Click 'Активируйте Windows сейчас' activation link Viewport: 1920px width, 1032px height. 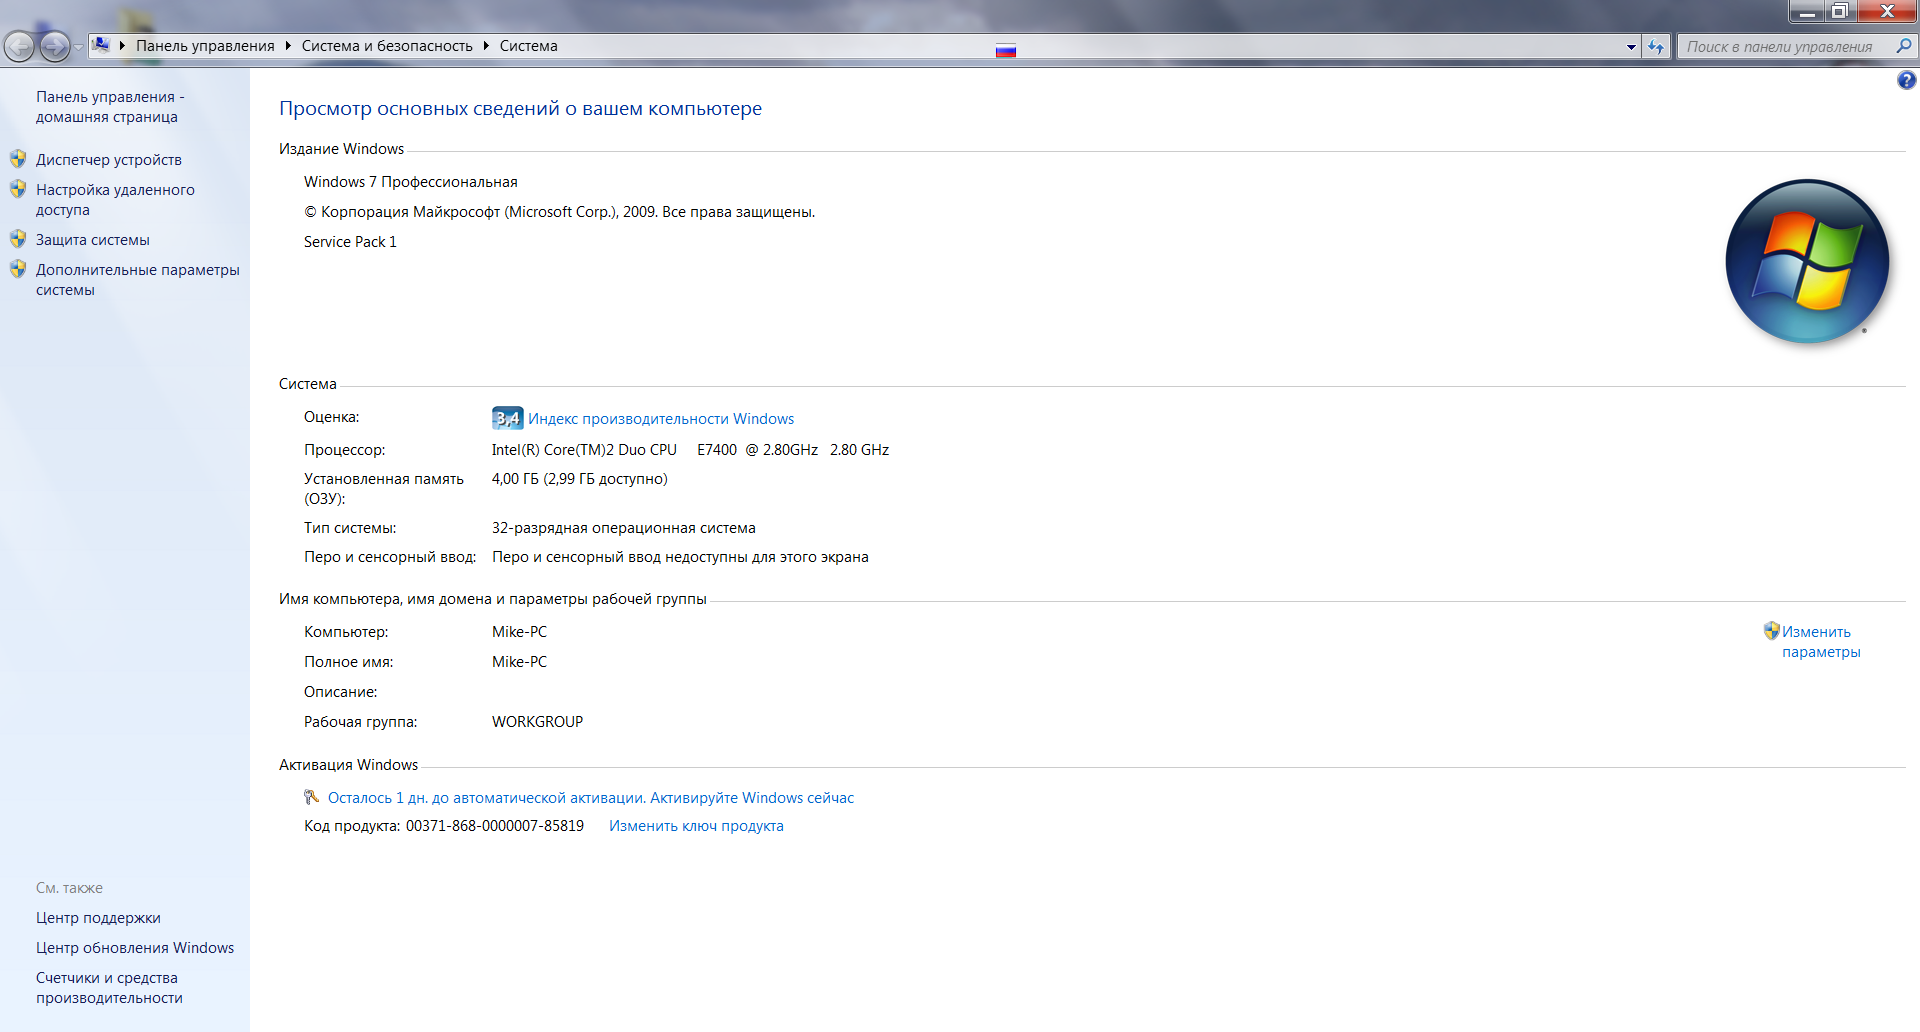[x=752, y=798]
